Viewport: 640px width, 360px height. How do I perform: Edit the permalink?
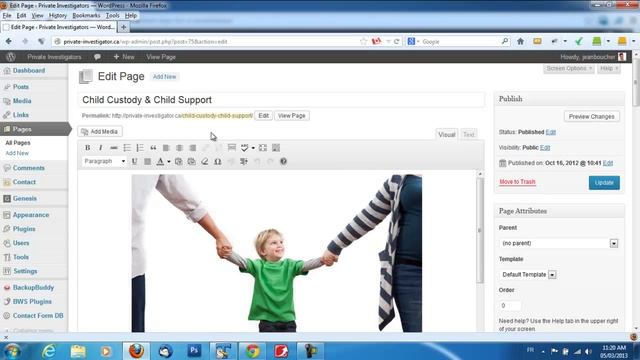(264, 116)
